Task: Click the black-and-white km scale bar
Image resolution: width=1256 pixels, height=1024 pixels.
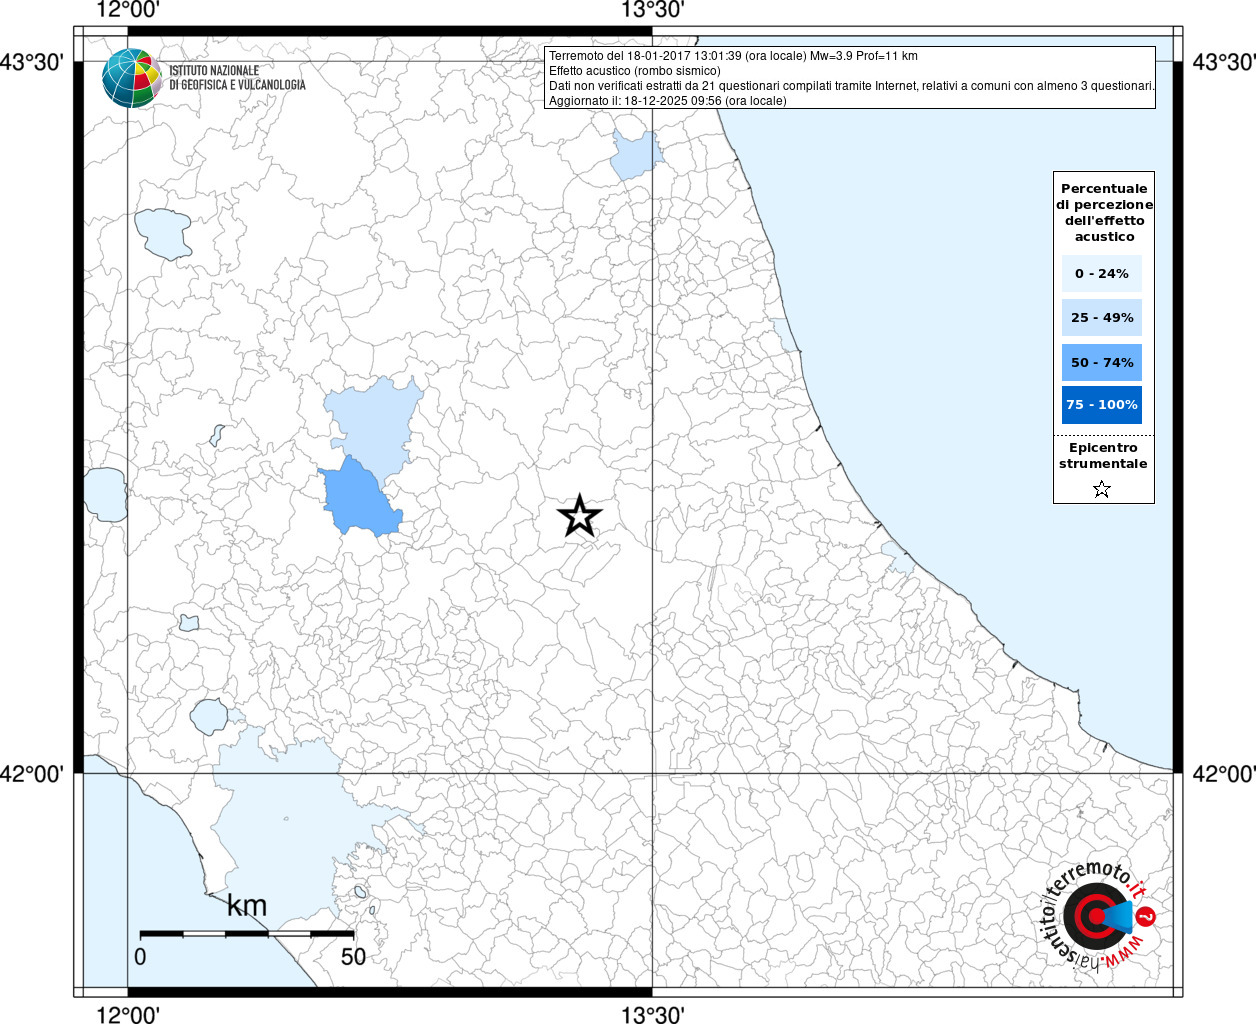Action: (x=246, y=933)
